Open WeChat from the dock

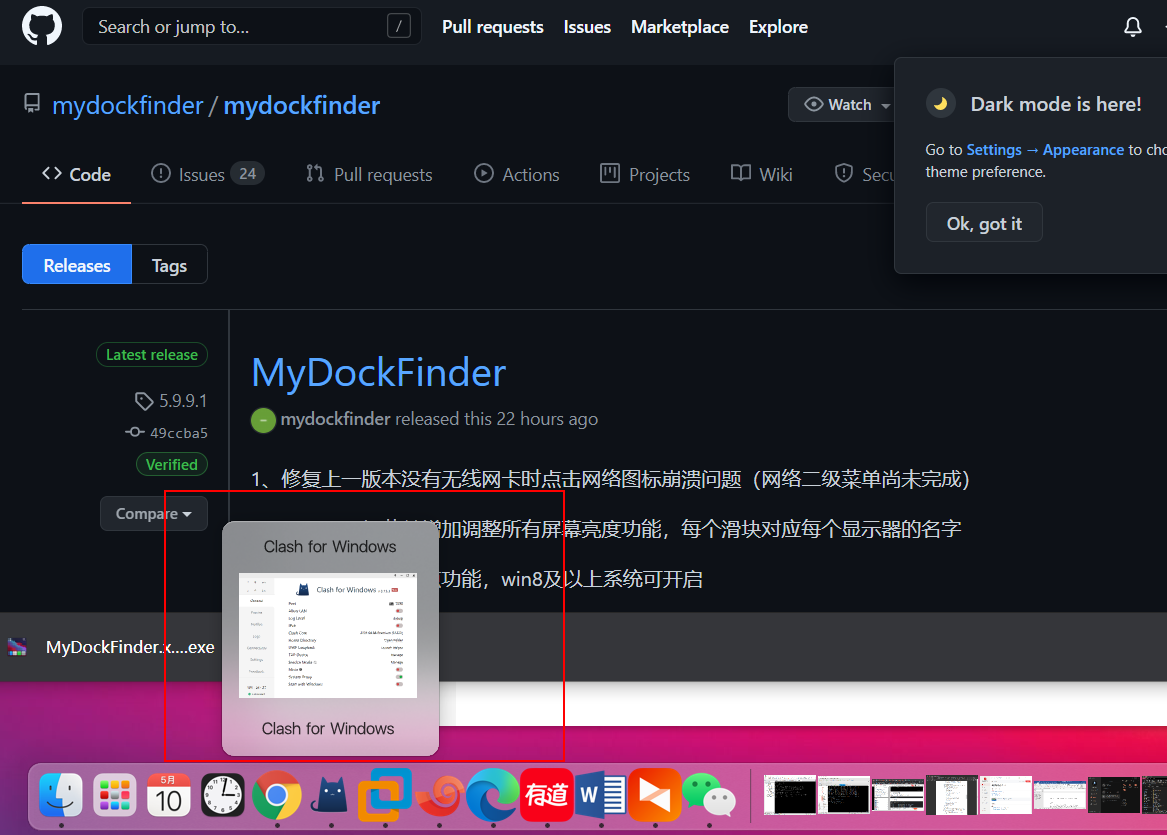710,795
